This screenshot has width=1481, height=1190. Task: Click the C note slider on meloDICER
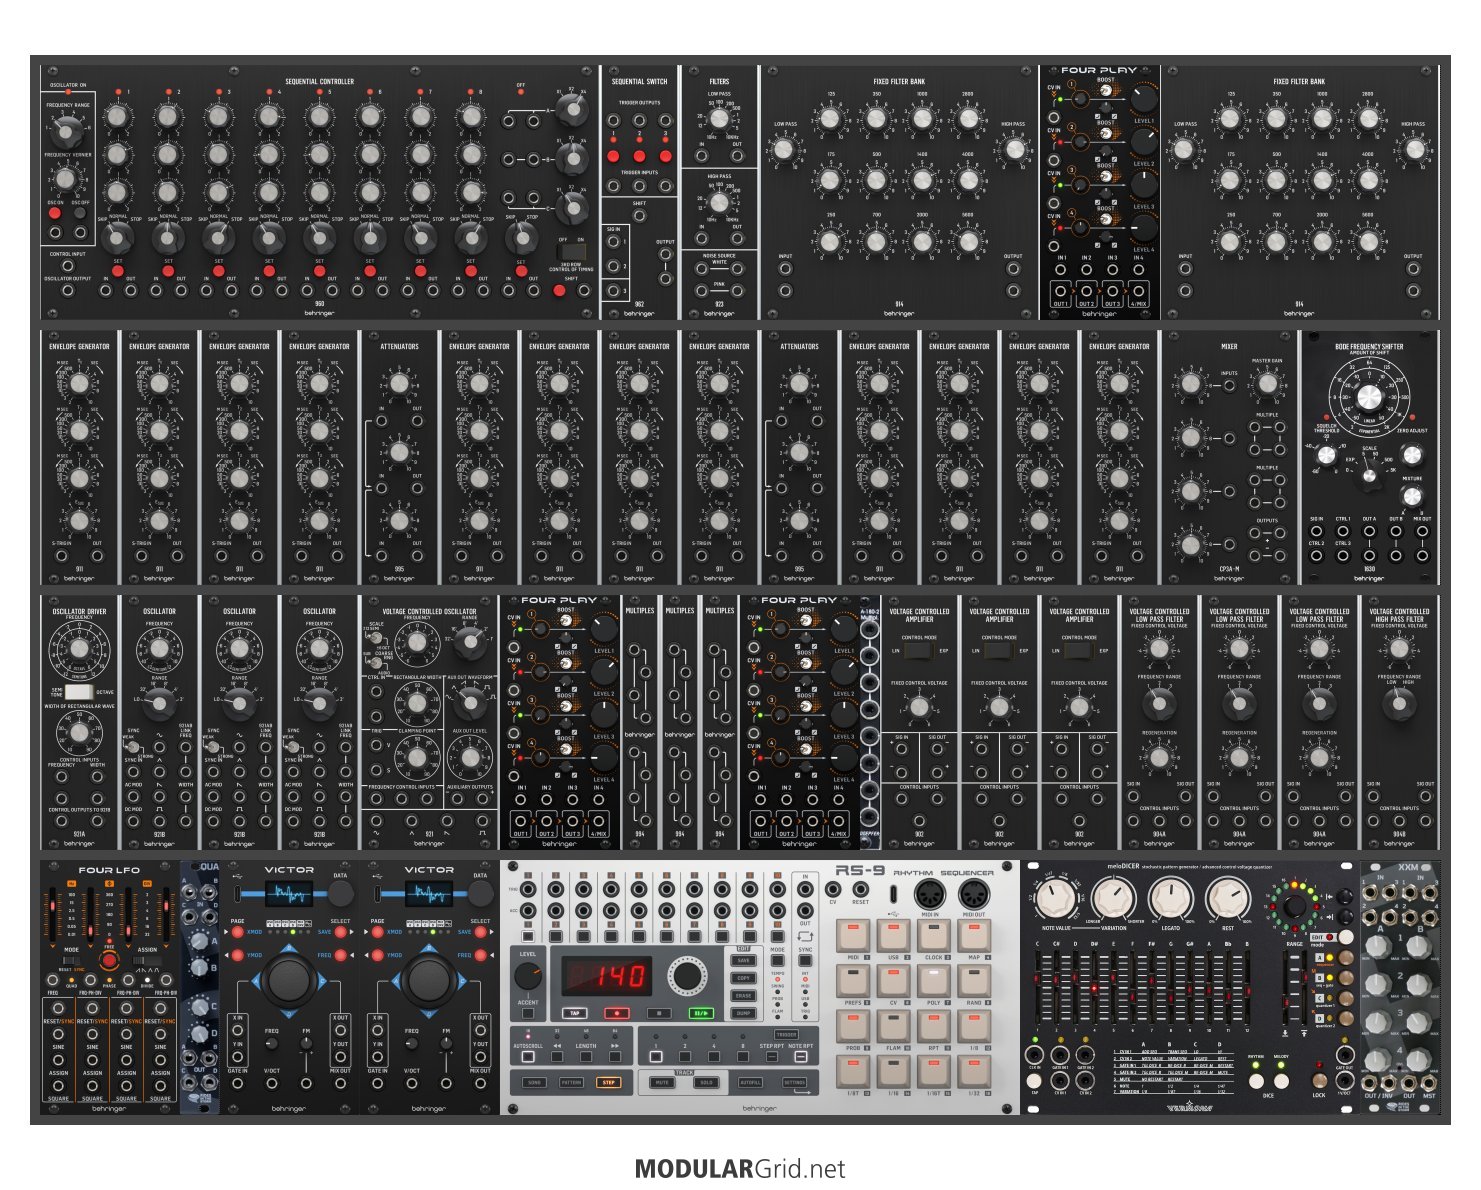(1037, 979)
